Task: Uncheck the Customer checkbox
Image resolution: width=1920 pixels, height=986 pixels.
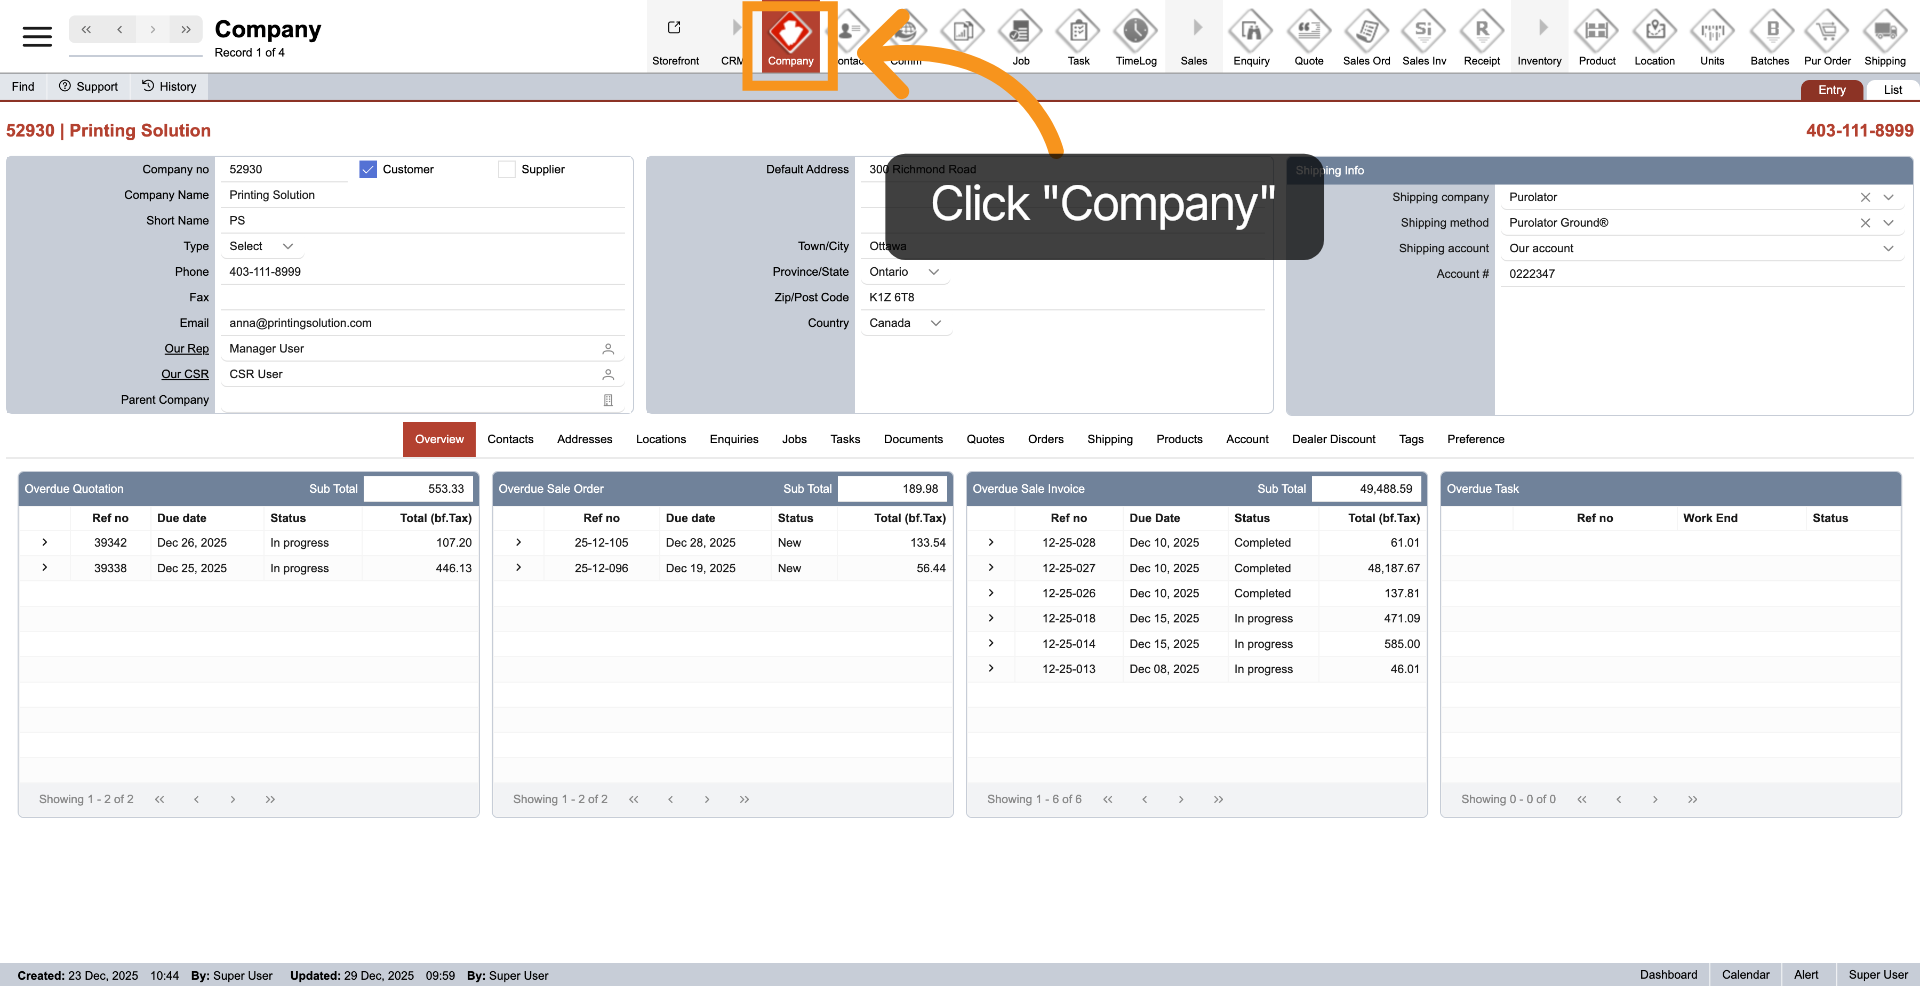Action: tap(368, 170)
